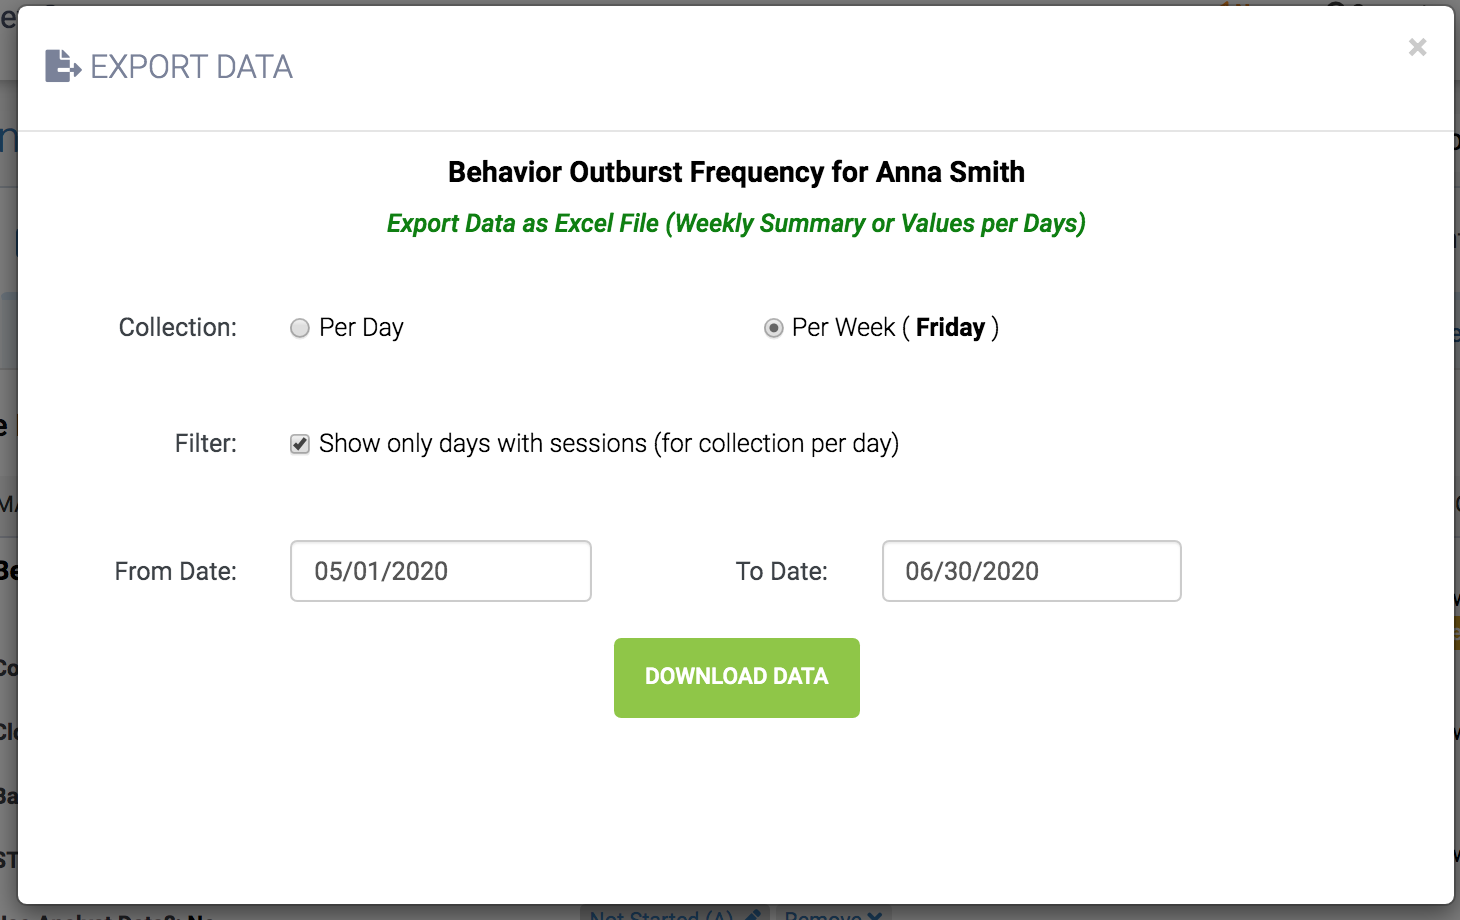
Task: Select the Per Week radio button
Action: click(773, 328)
